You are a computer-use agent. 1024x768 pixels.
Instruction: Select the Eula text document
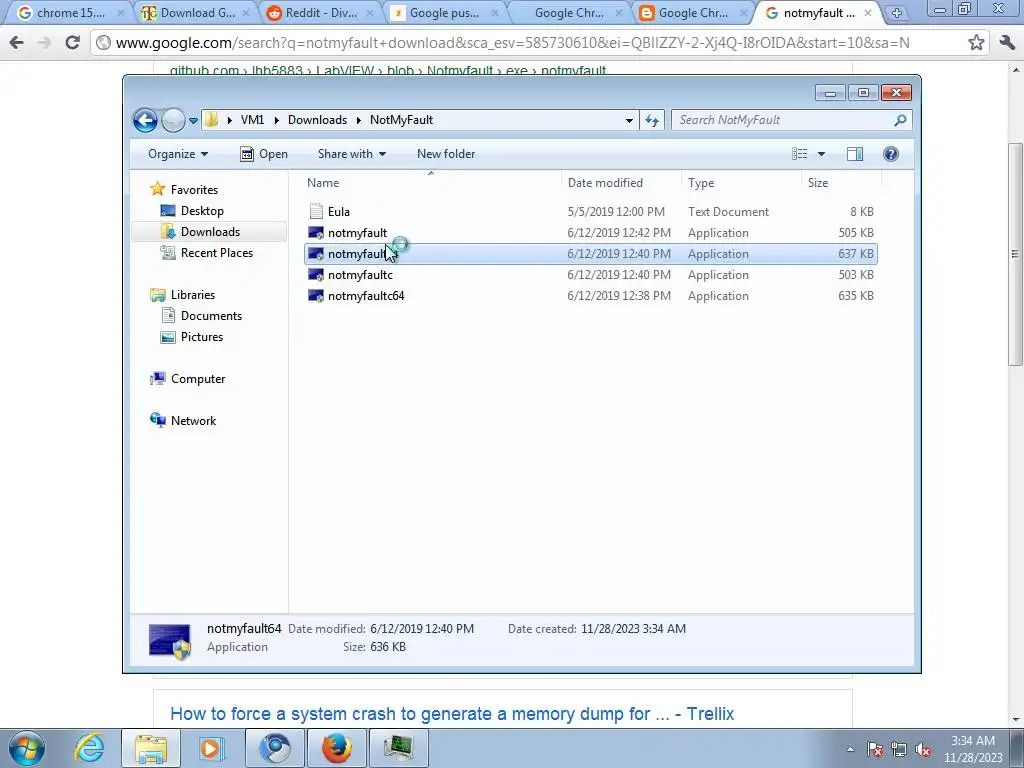590,212
